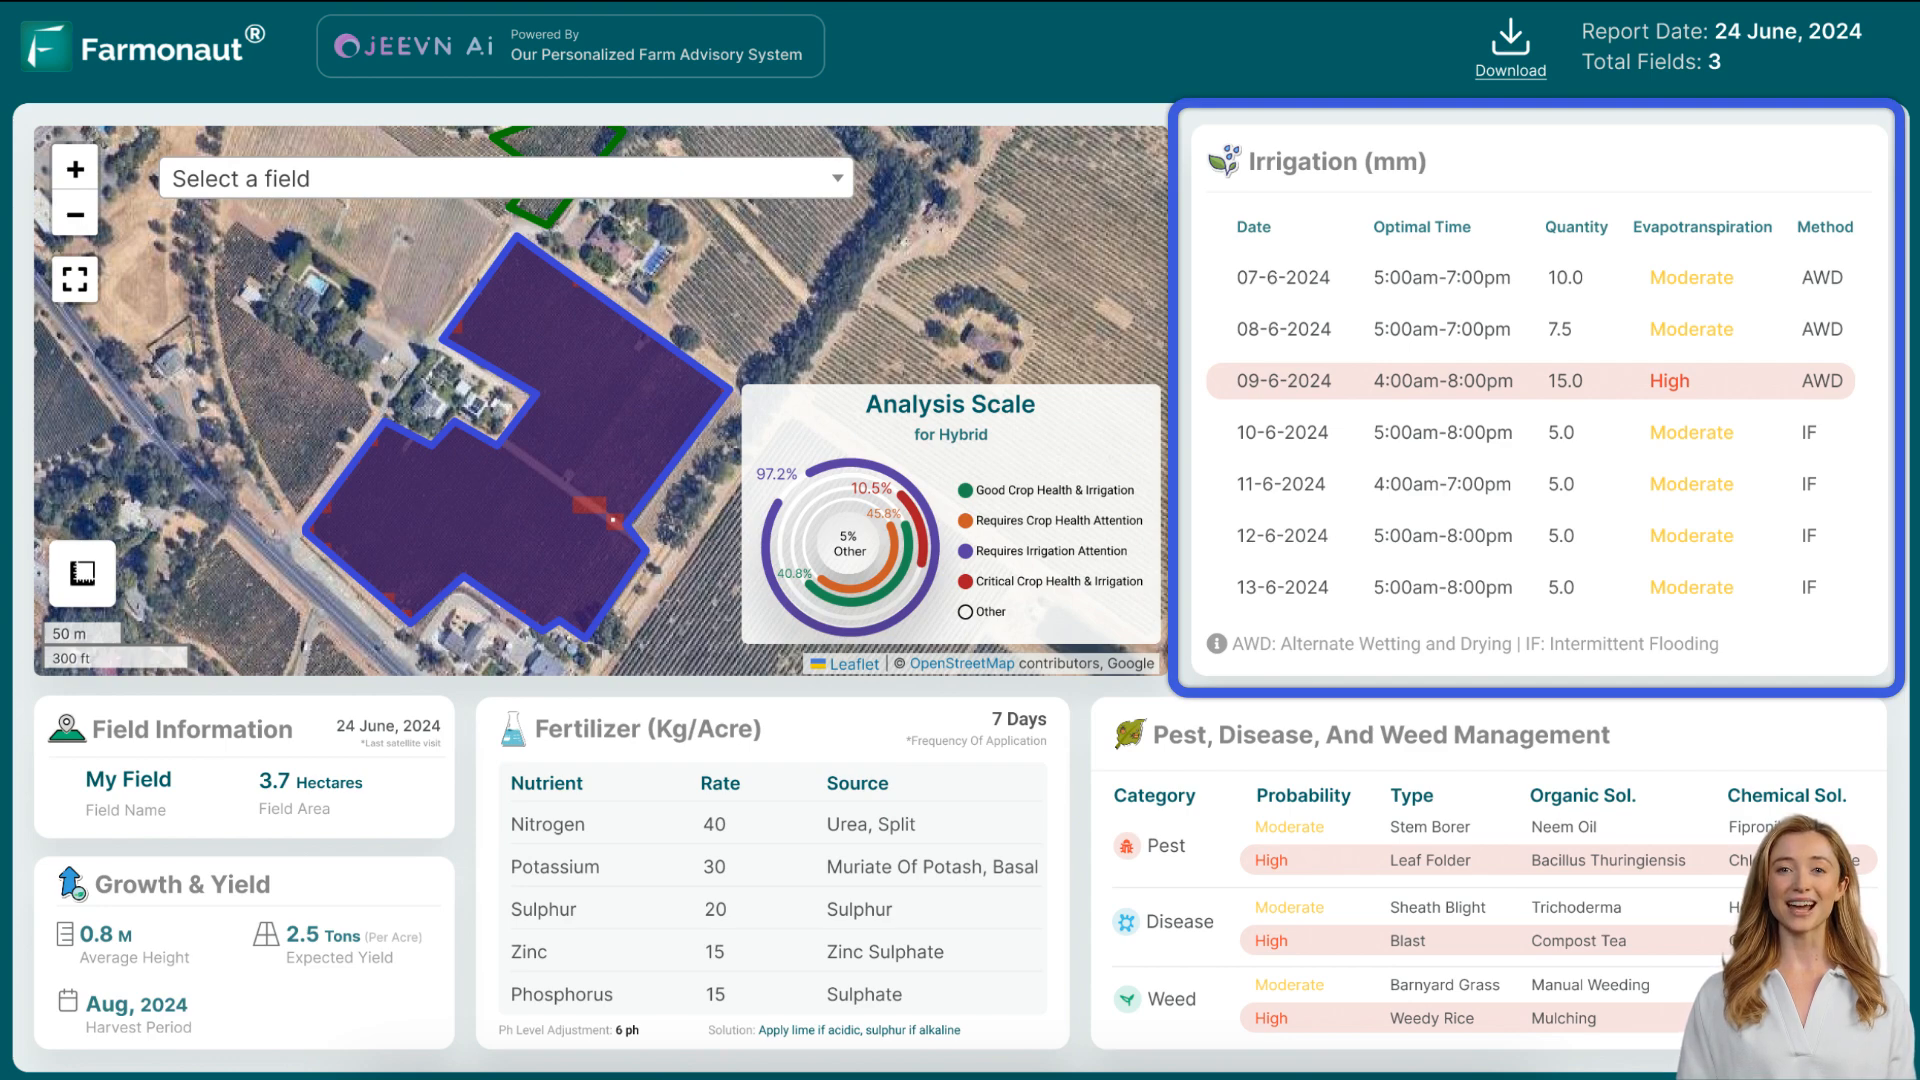1920x1080 pixels.
Task: Click the highlighted 09-6-2024 high irrigation row
Action: tap(1534, 381)
